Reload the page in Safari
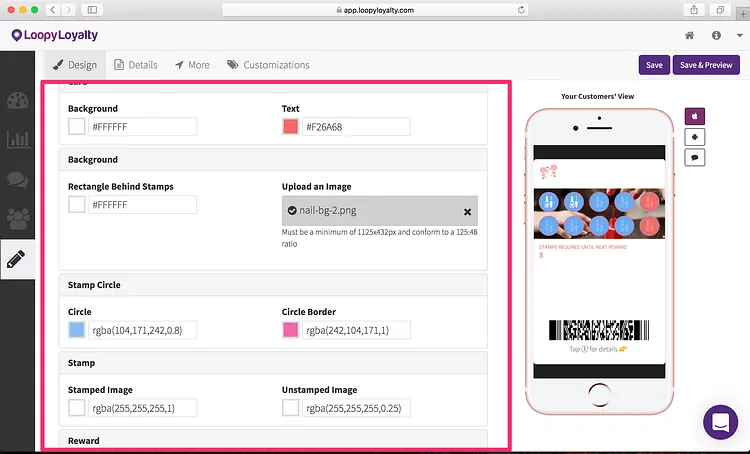 pyautogui.click(x=521, y=10)
